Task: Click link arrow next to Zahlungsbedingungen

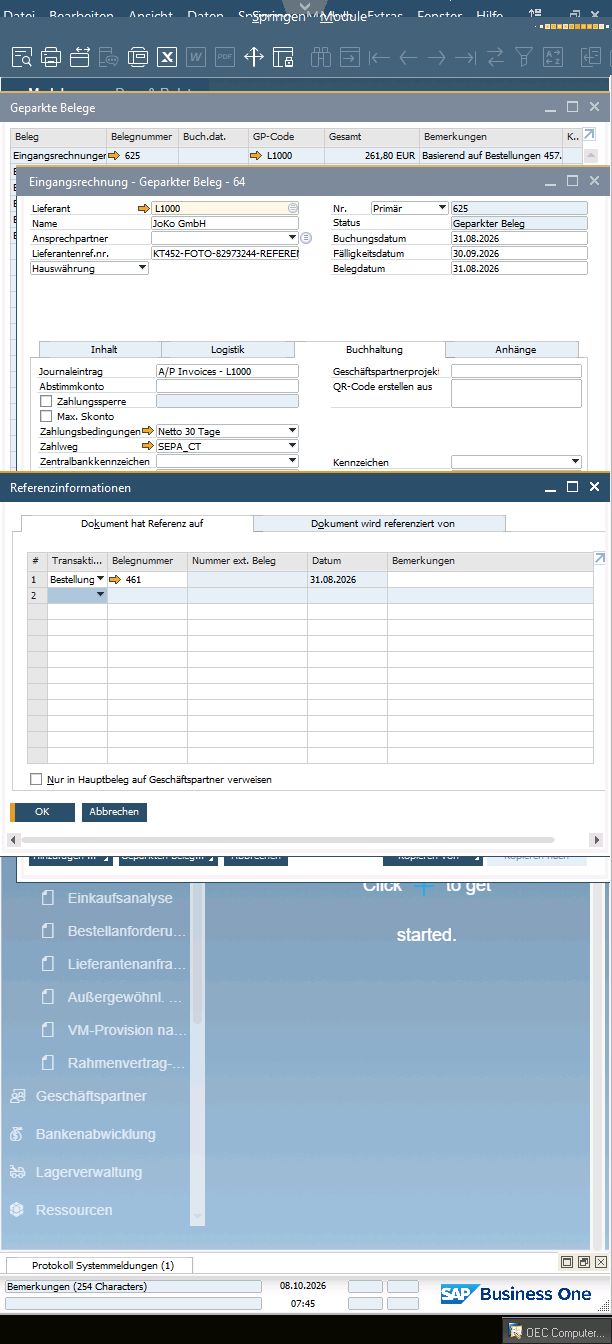Action: tap(148, 431)
